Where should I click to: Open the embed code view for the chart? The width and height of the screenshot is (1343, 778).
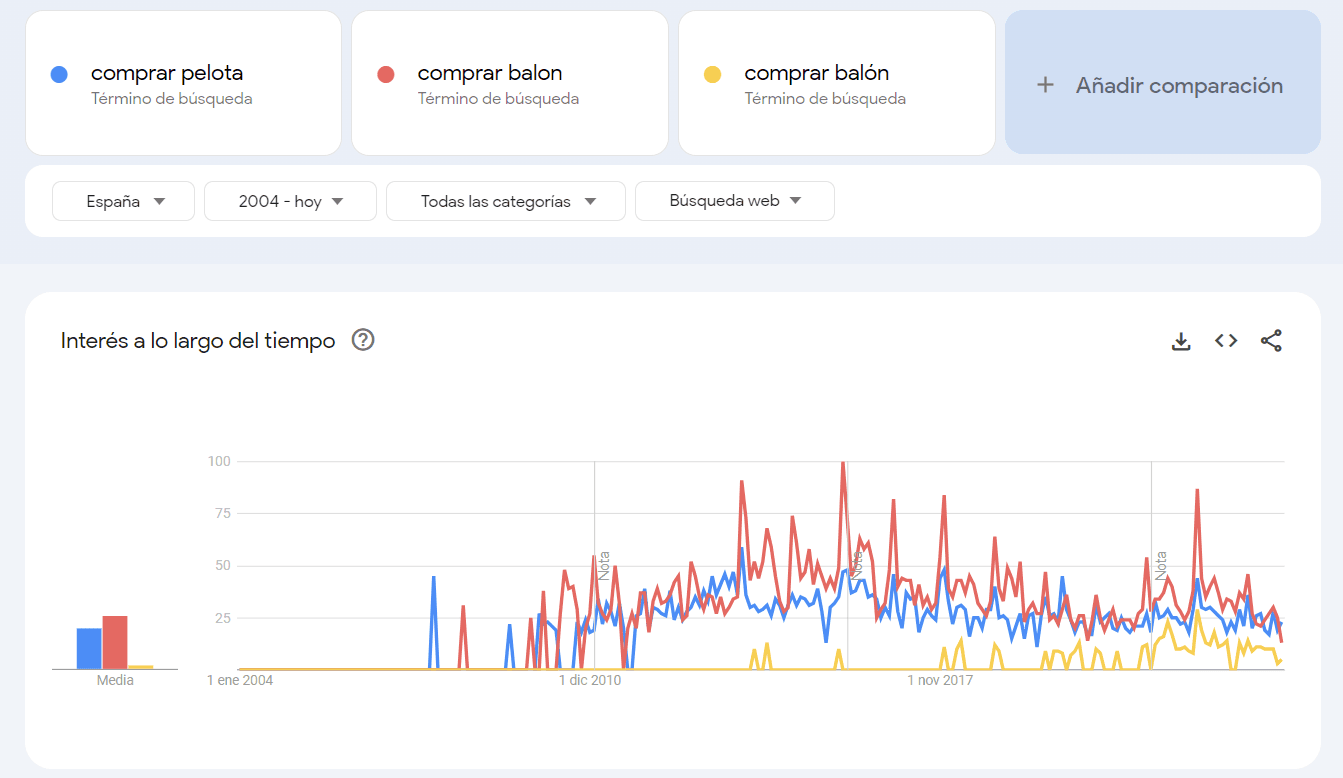(1225, 340)
